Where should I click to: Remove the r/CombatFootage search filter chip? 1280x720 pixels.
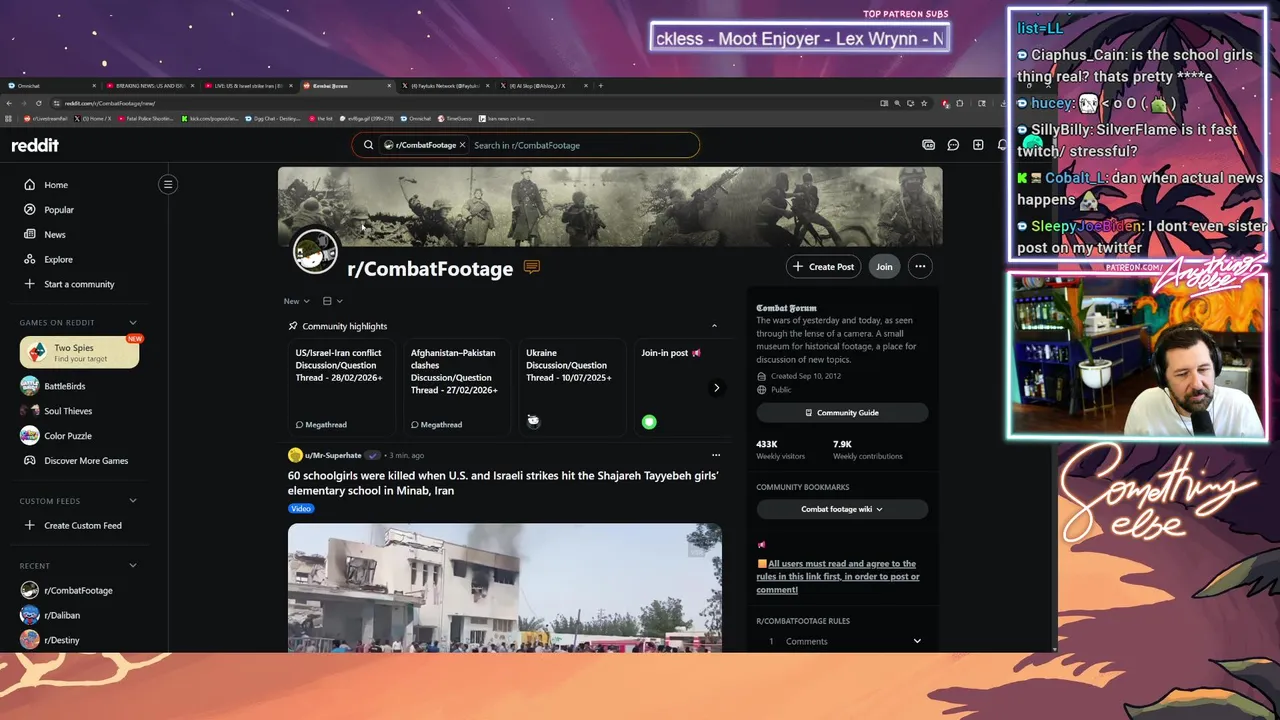[462, 145]
